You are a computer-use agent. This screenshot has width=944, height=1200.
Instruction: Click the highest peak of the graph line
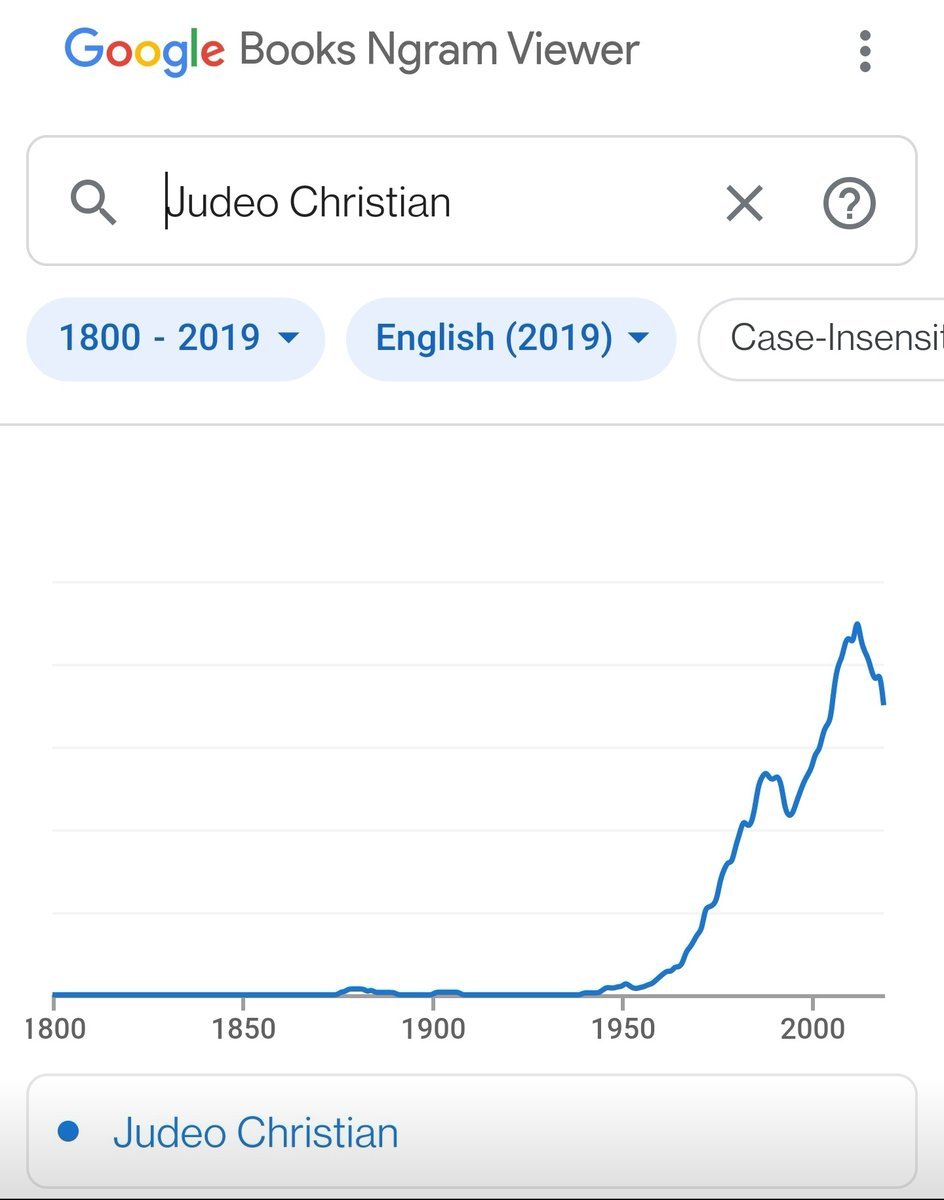click(x=857, y=625)
